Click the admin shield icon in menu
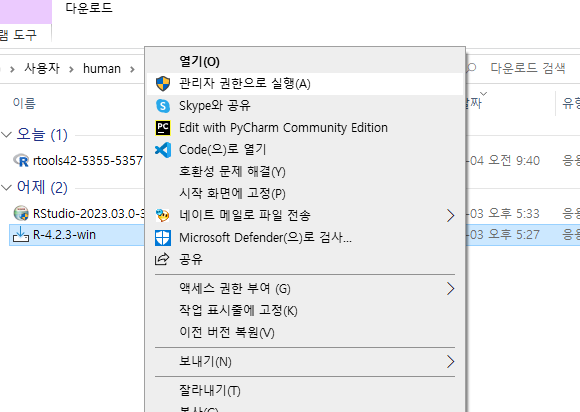 click(163, 84)
